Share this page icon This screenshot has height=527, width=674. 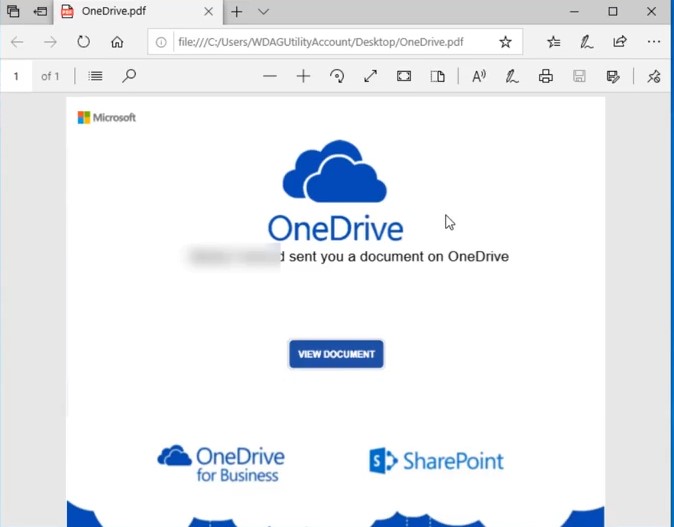[620, 42]
